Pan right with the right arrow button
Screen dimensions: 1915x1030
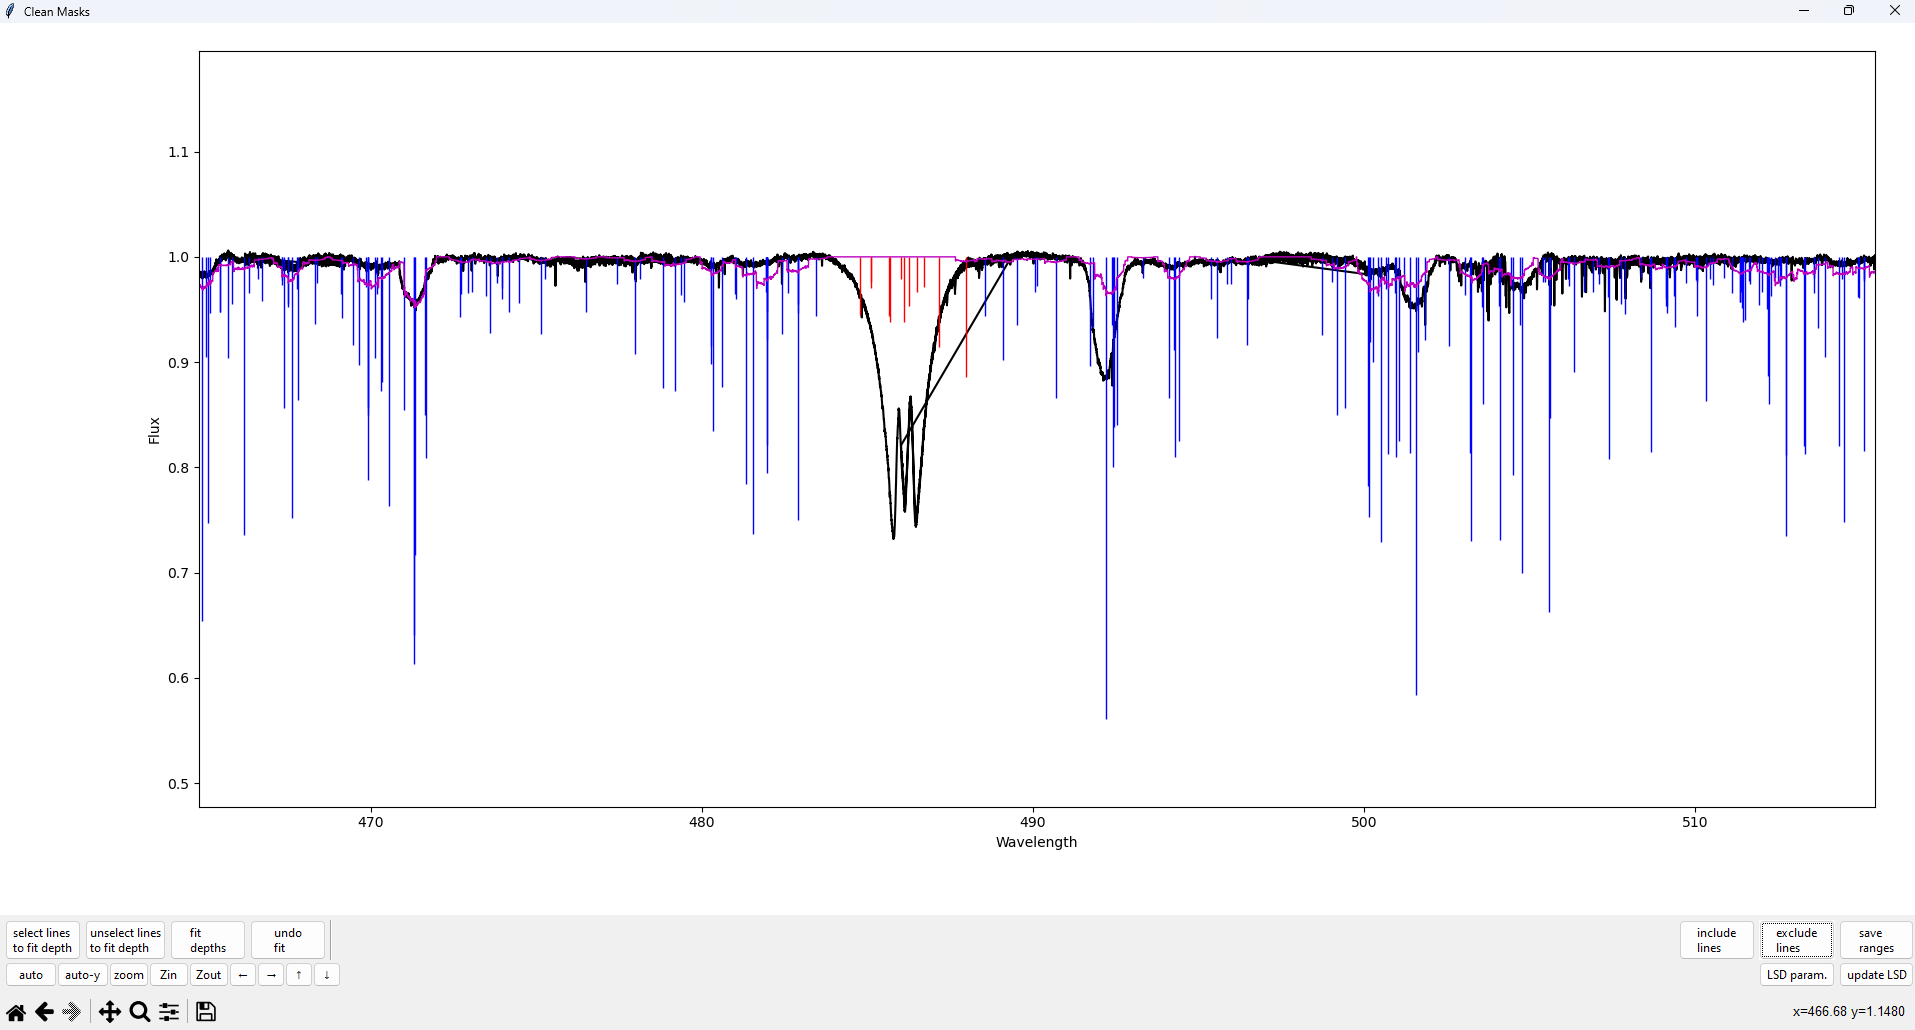click(x=271, y=975)
